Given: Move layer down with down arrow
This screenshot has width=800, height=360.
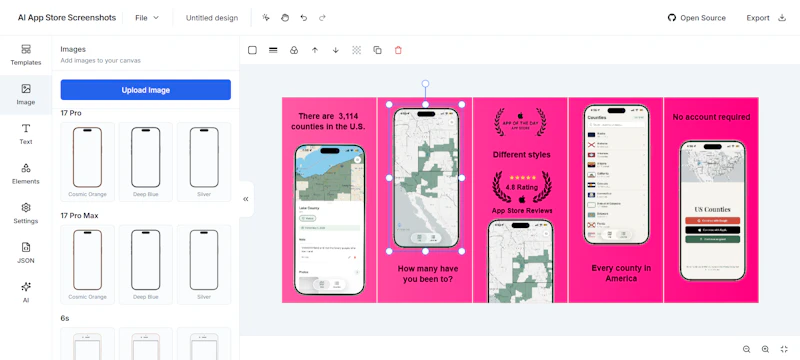Looking at the screenshot, I should click(x=336, y=50).
